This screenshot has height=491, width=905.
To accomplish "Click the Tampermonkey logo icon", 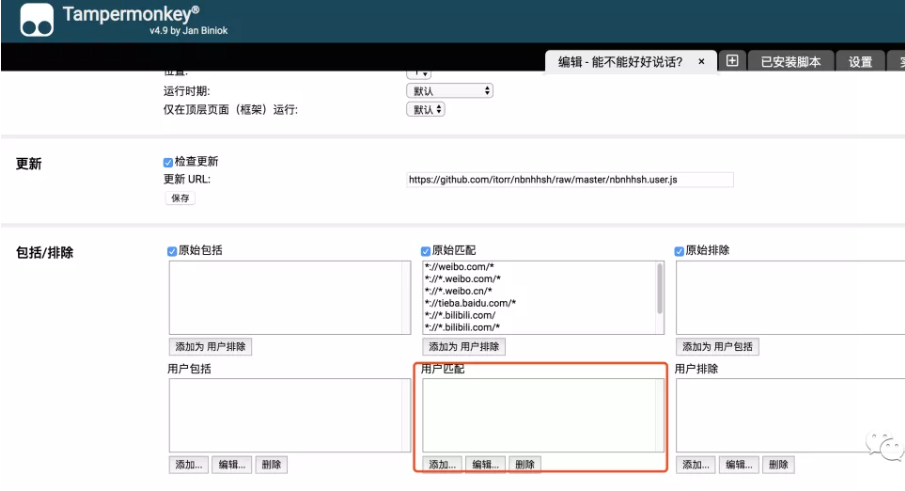I will [37, 20].
